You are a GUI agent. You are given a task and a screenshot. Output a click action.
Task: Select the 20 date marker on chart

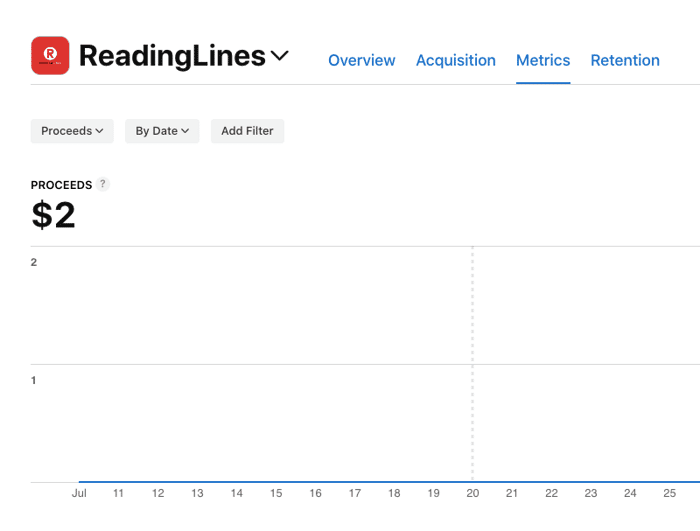coord(472,493)
